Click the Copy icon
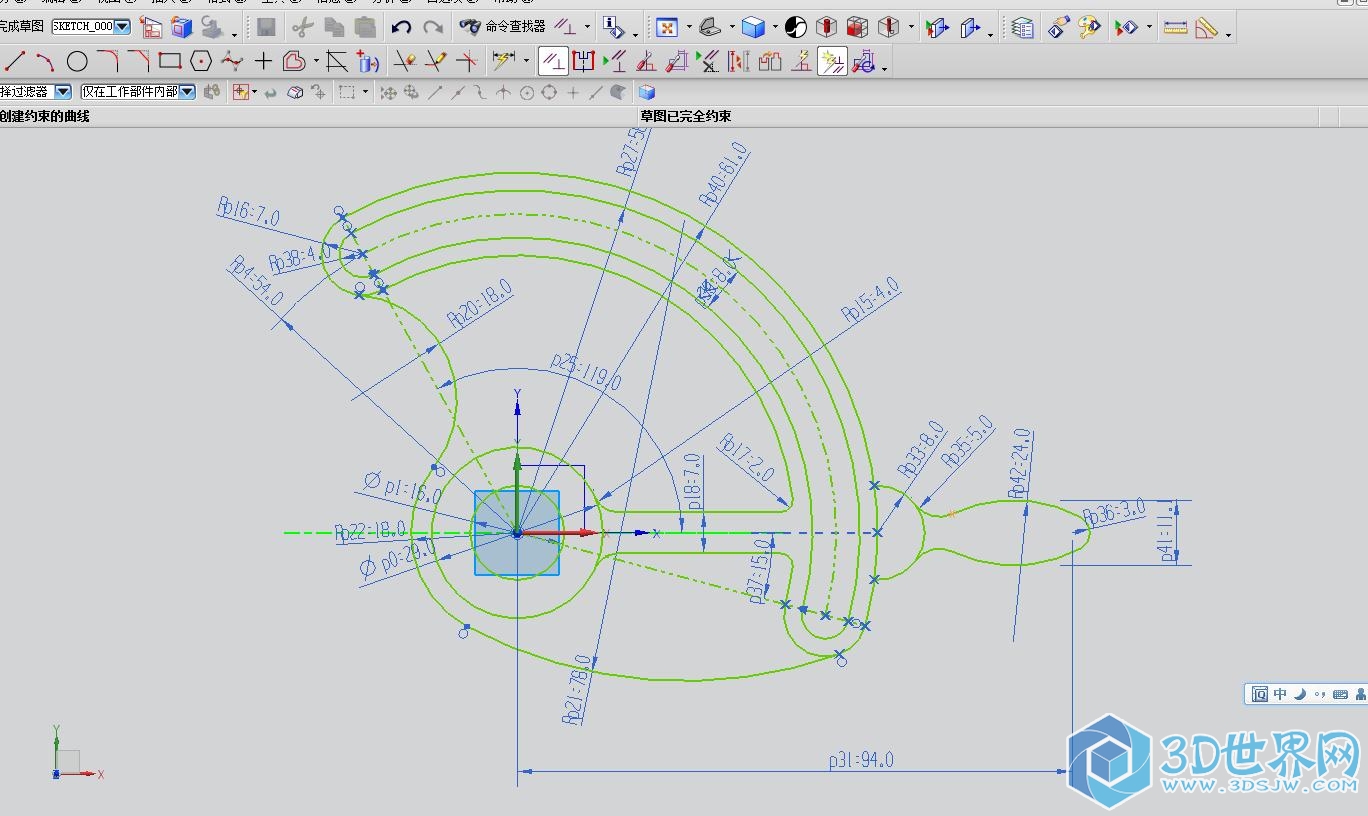Viewport: 1368px width, 816px height. [334, 28]
